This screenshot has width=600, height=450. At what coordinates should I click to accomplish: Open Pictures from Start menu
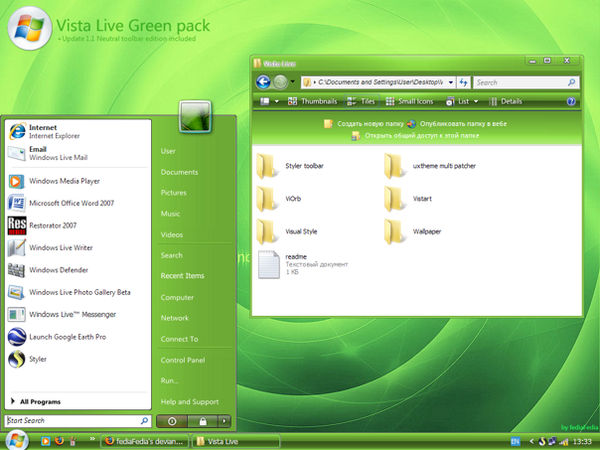tap(173, 193)
